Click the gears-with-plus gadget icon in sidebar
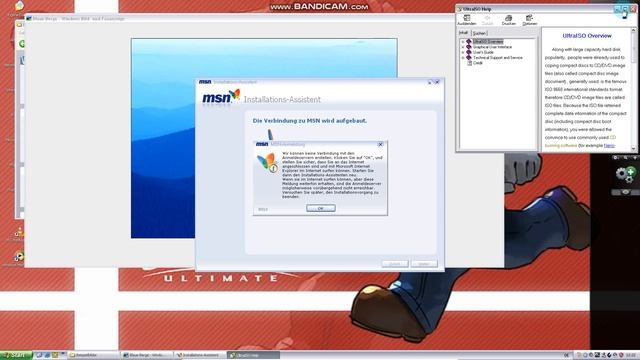The height and width of the screenshot is (360, 640). coord(625,174)
